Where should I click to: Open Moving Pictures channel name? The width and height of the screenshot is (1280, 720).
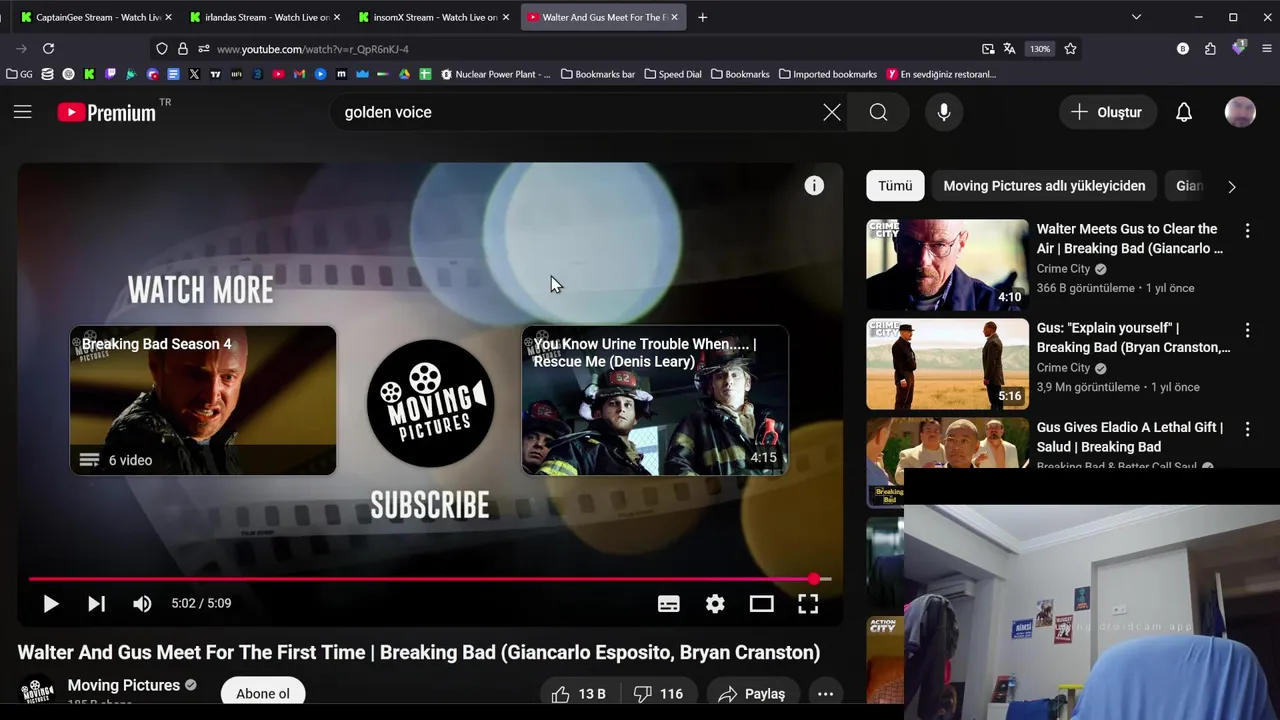point(124,685)
